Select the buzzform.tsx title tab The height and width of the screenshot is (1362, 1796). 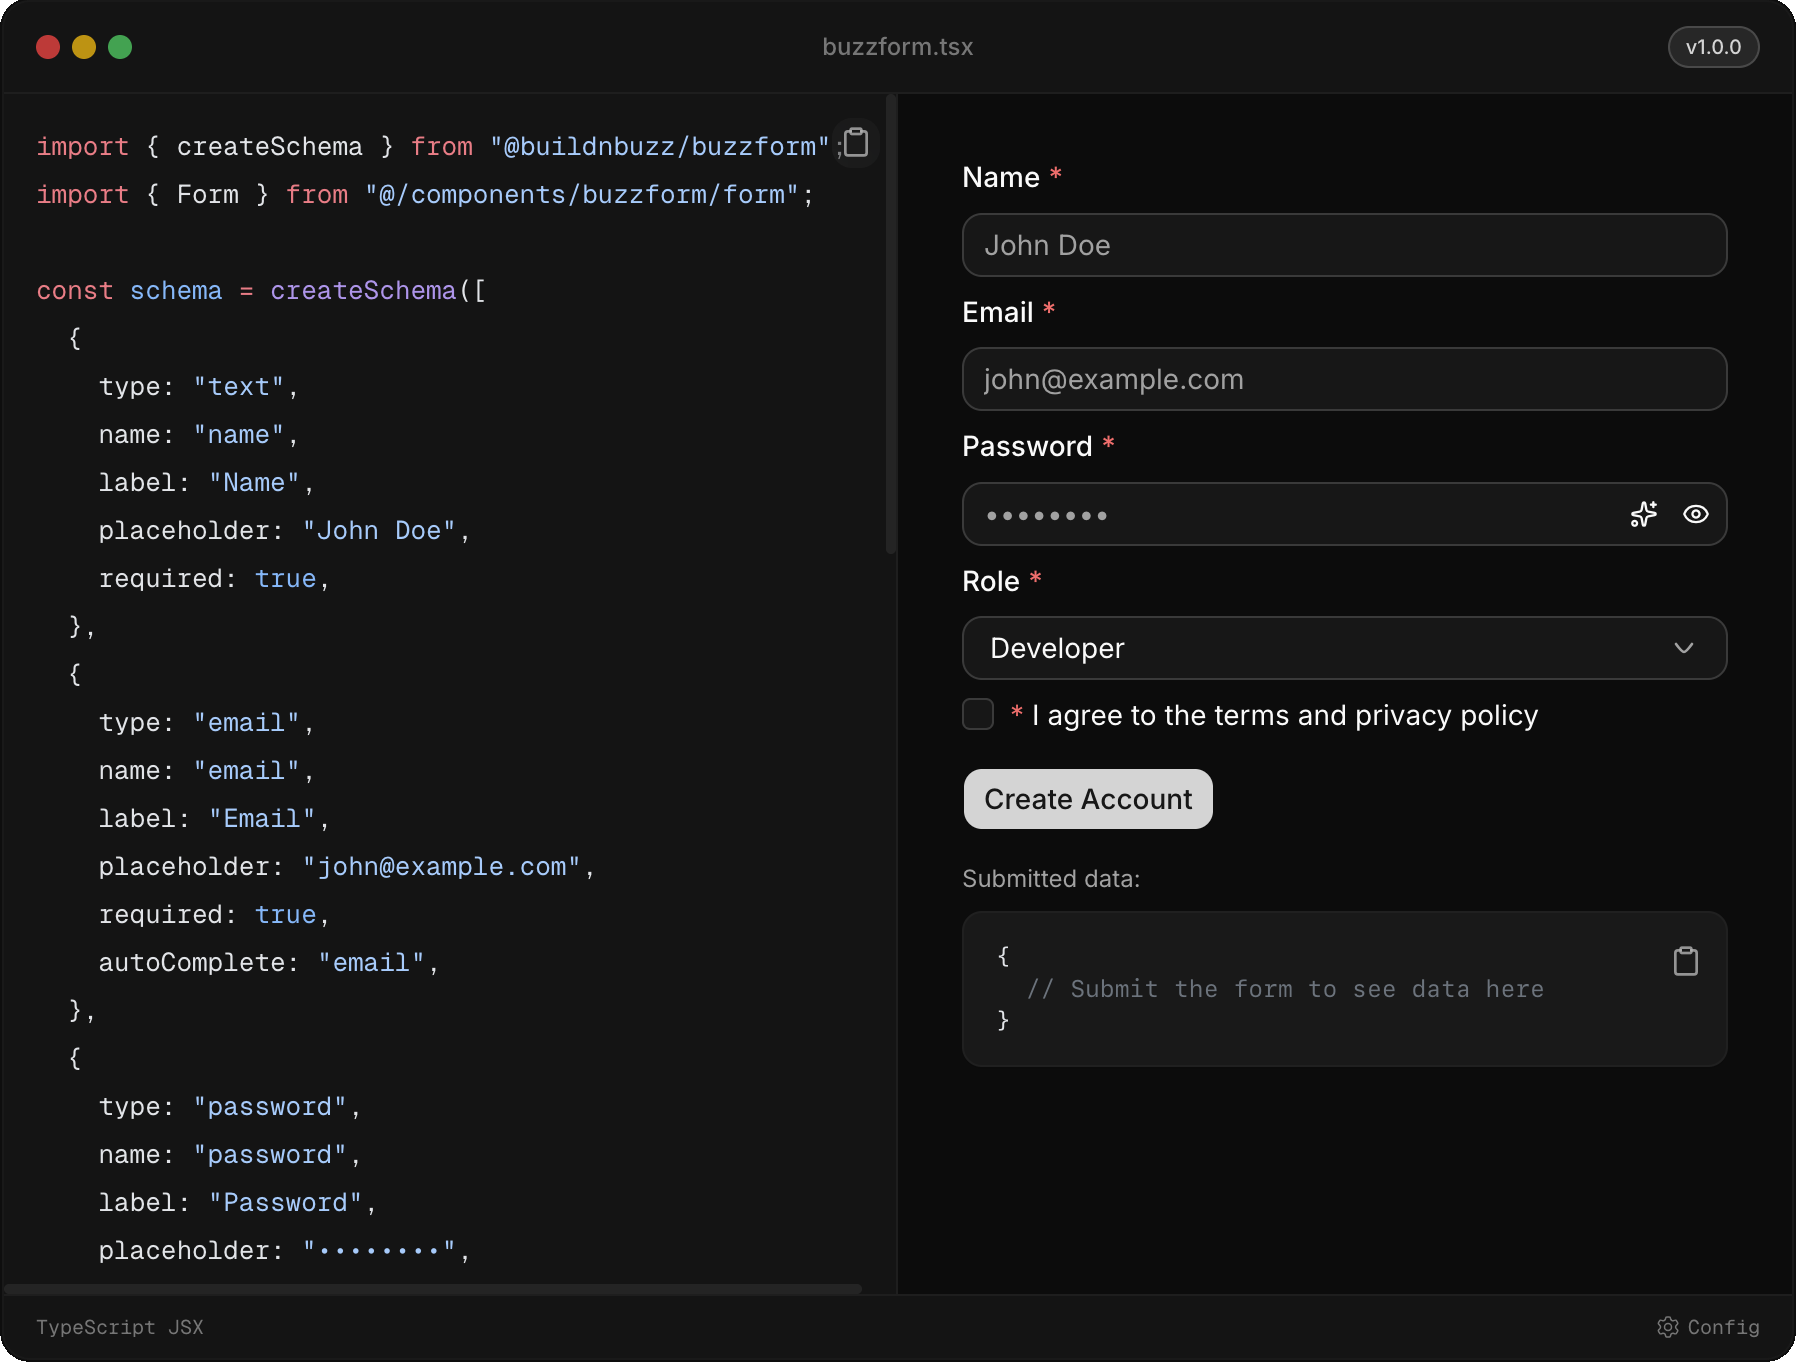(897, 46)
